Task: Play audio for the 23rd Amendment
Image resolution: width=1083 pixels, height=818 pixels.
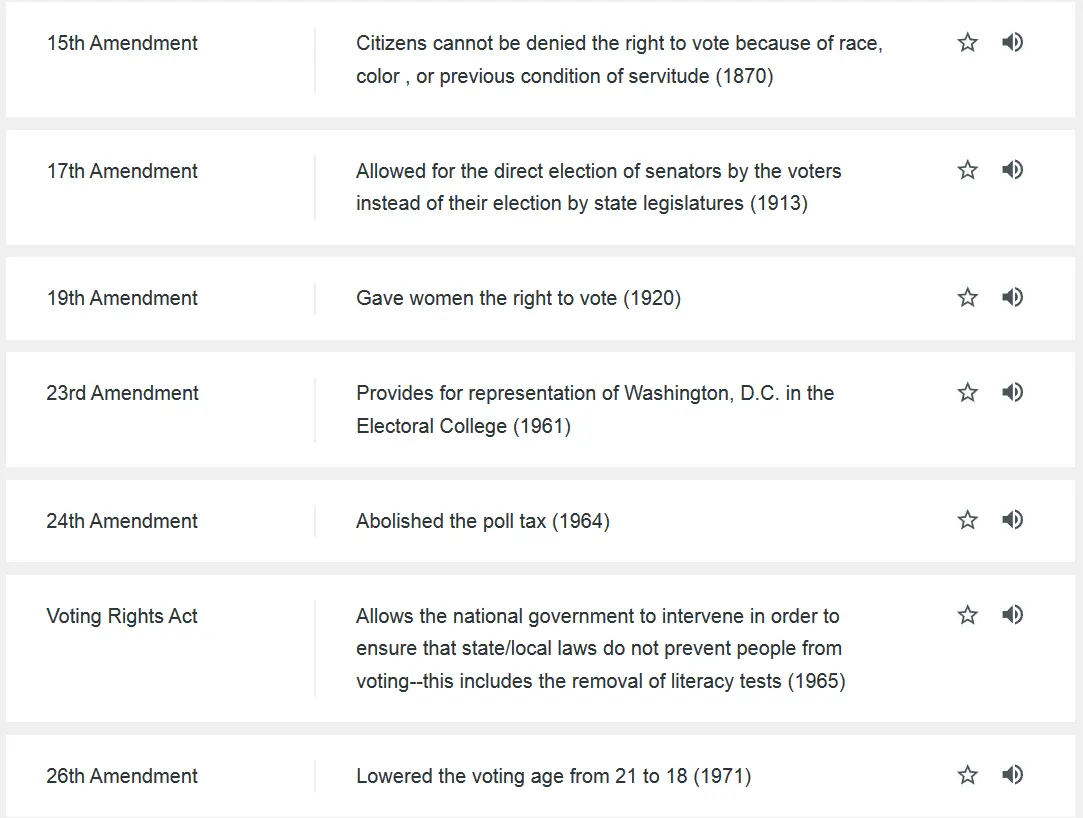Action: coord(1012,392)
